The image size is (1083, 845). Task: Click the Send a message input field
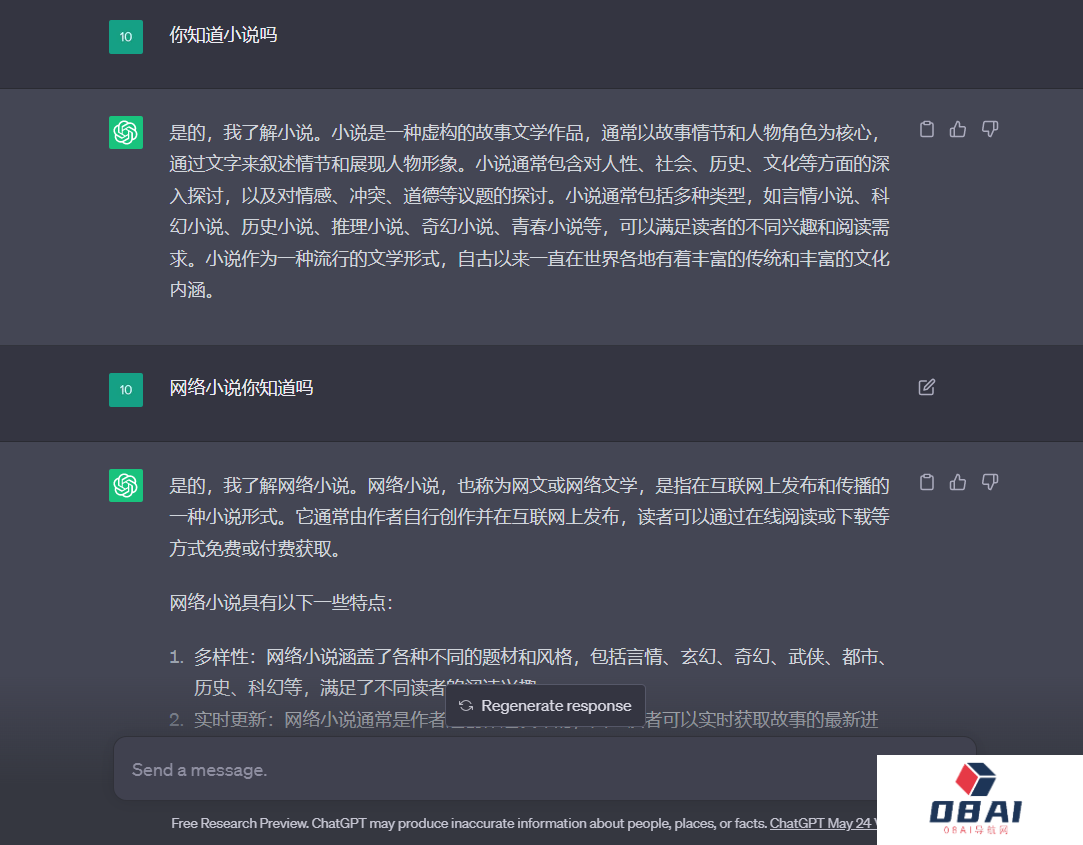coord(500,768)
